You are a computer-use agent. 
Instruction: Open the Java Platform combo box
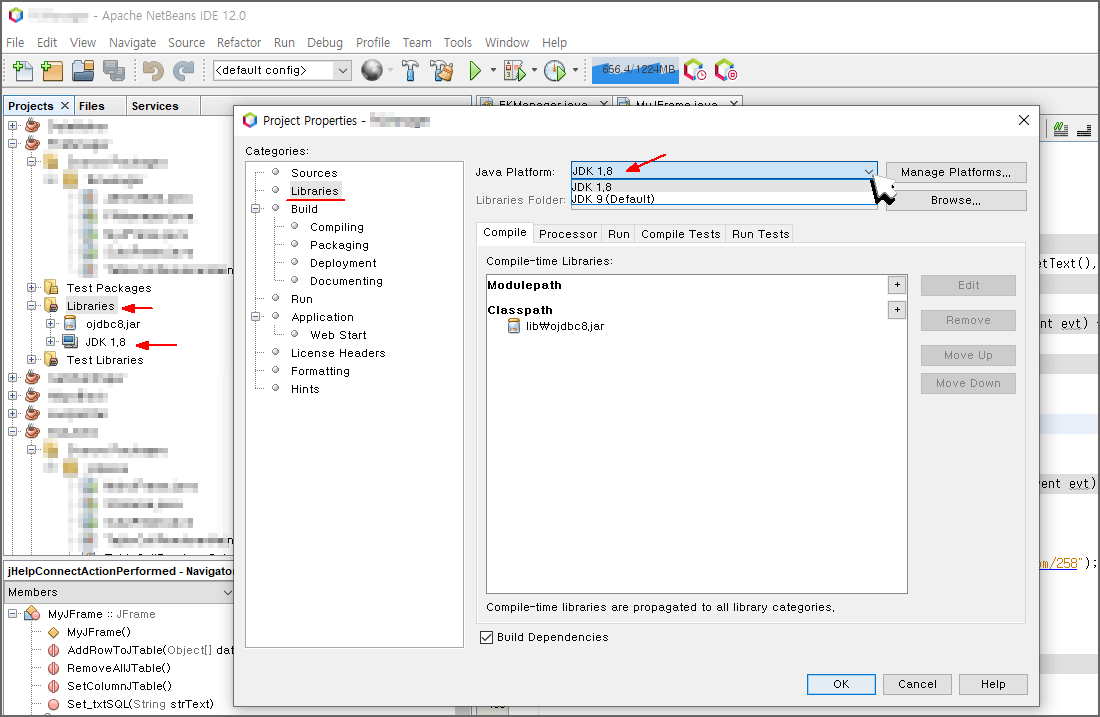pyautogui.click(x=723, y=171)
